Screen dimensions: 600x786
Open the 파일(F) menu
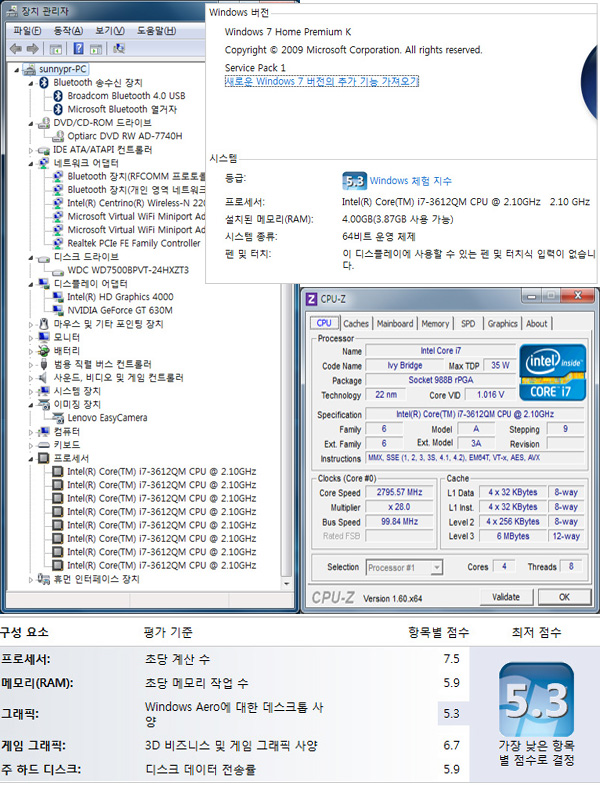(x=27, y=30)
